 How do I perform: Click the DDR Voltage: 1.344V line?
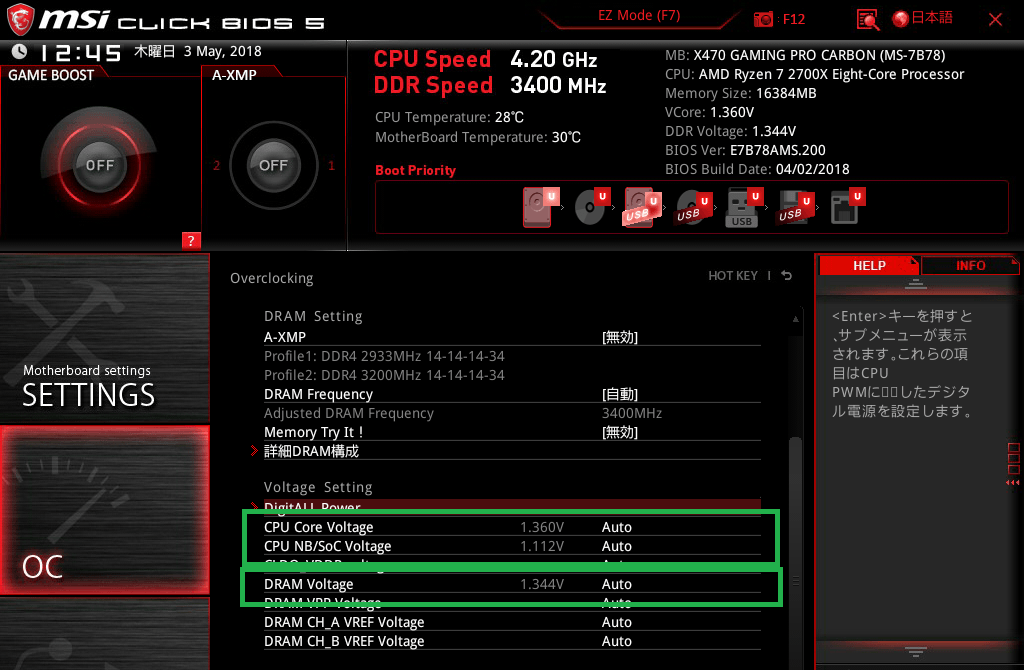pos(730,131)
